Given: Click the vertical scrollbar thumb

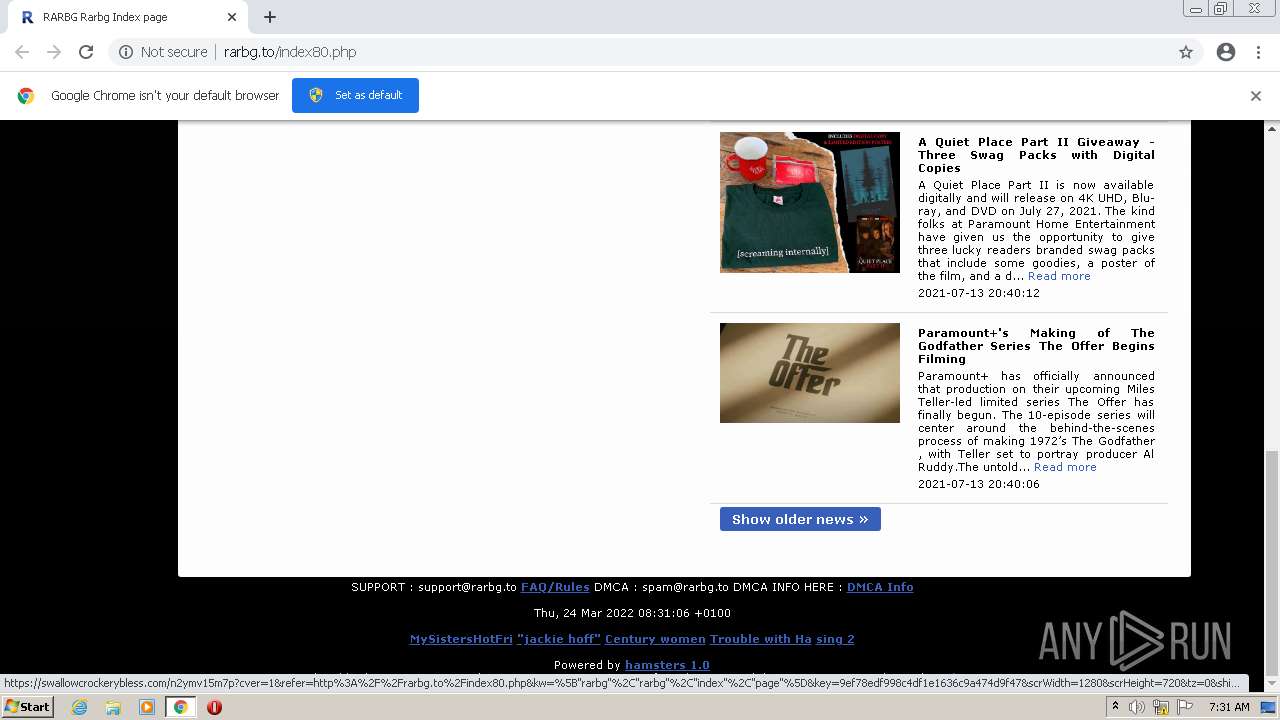Looking at the screenshot, I should tap(1272, 564).
